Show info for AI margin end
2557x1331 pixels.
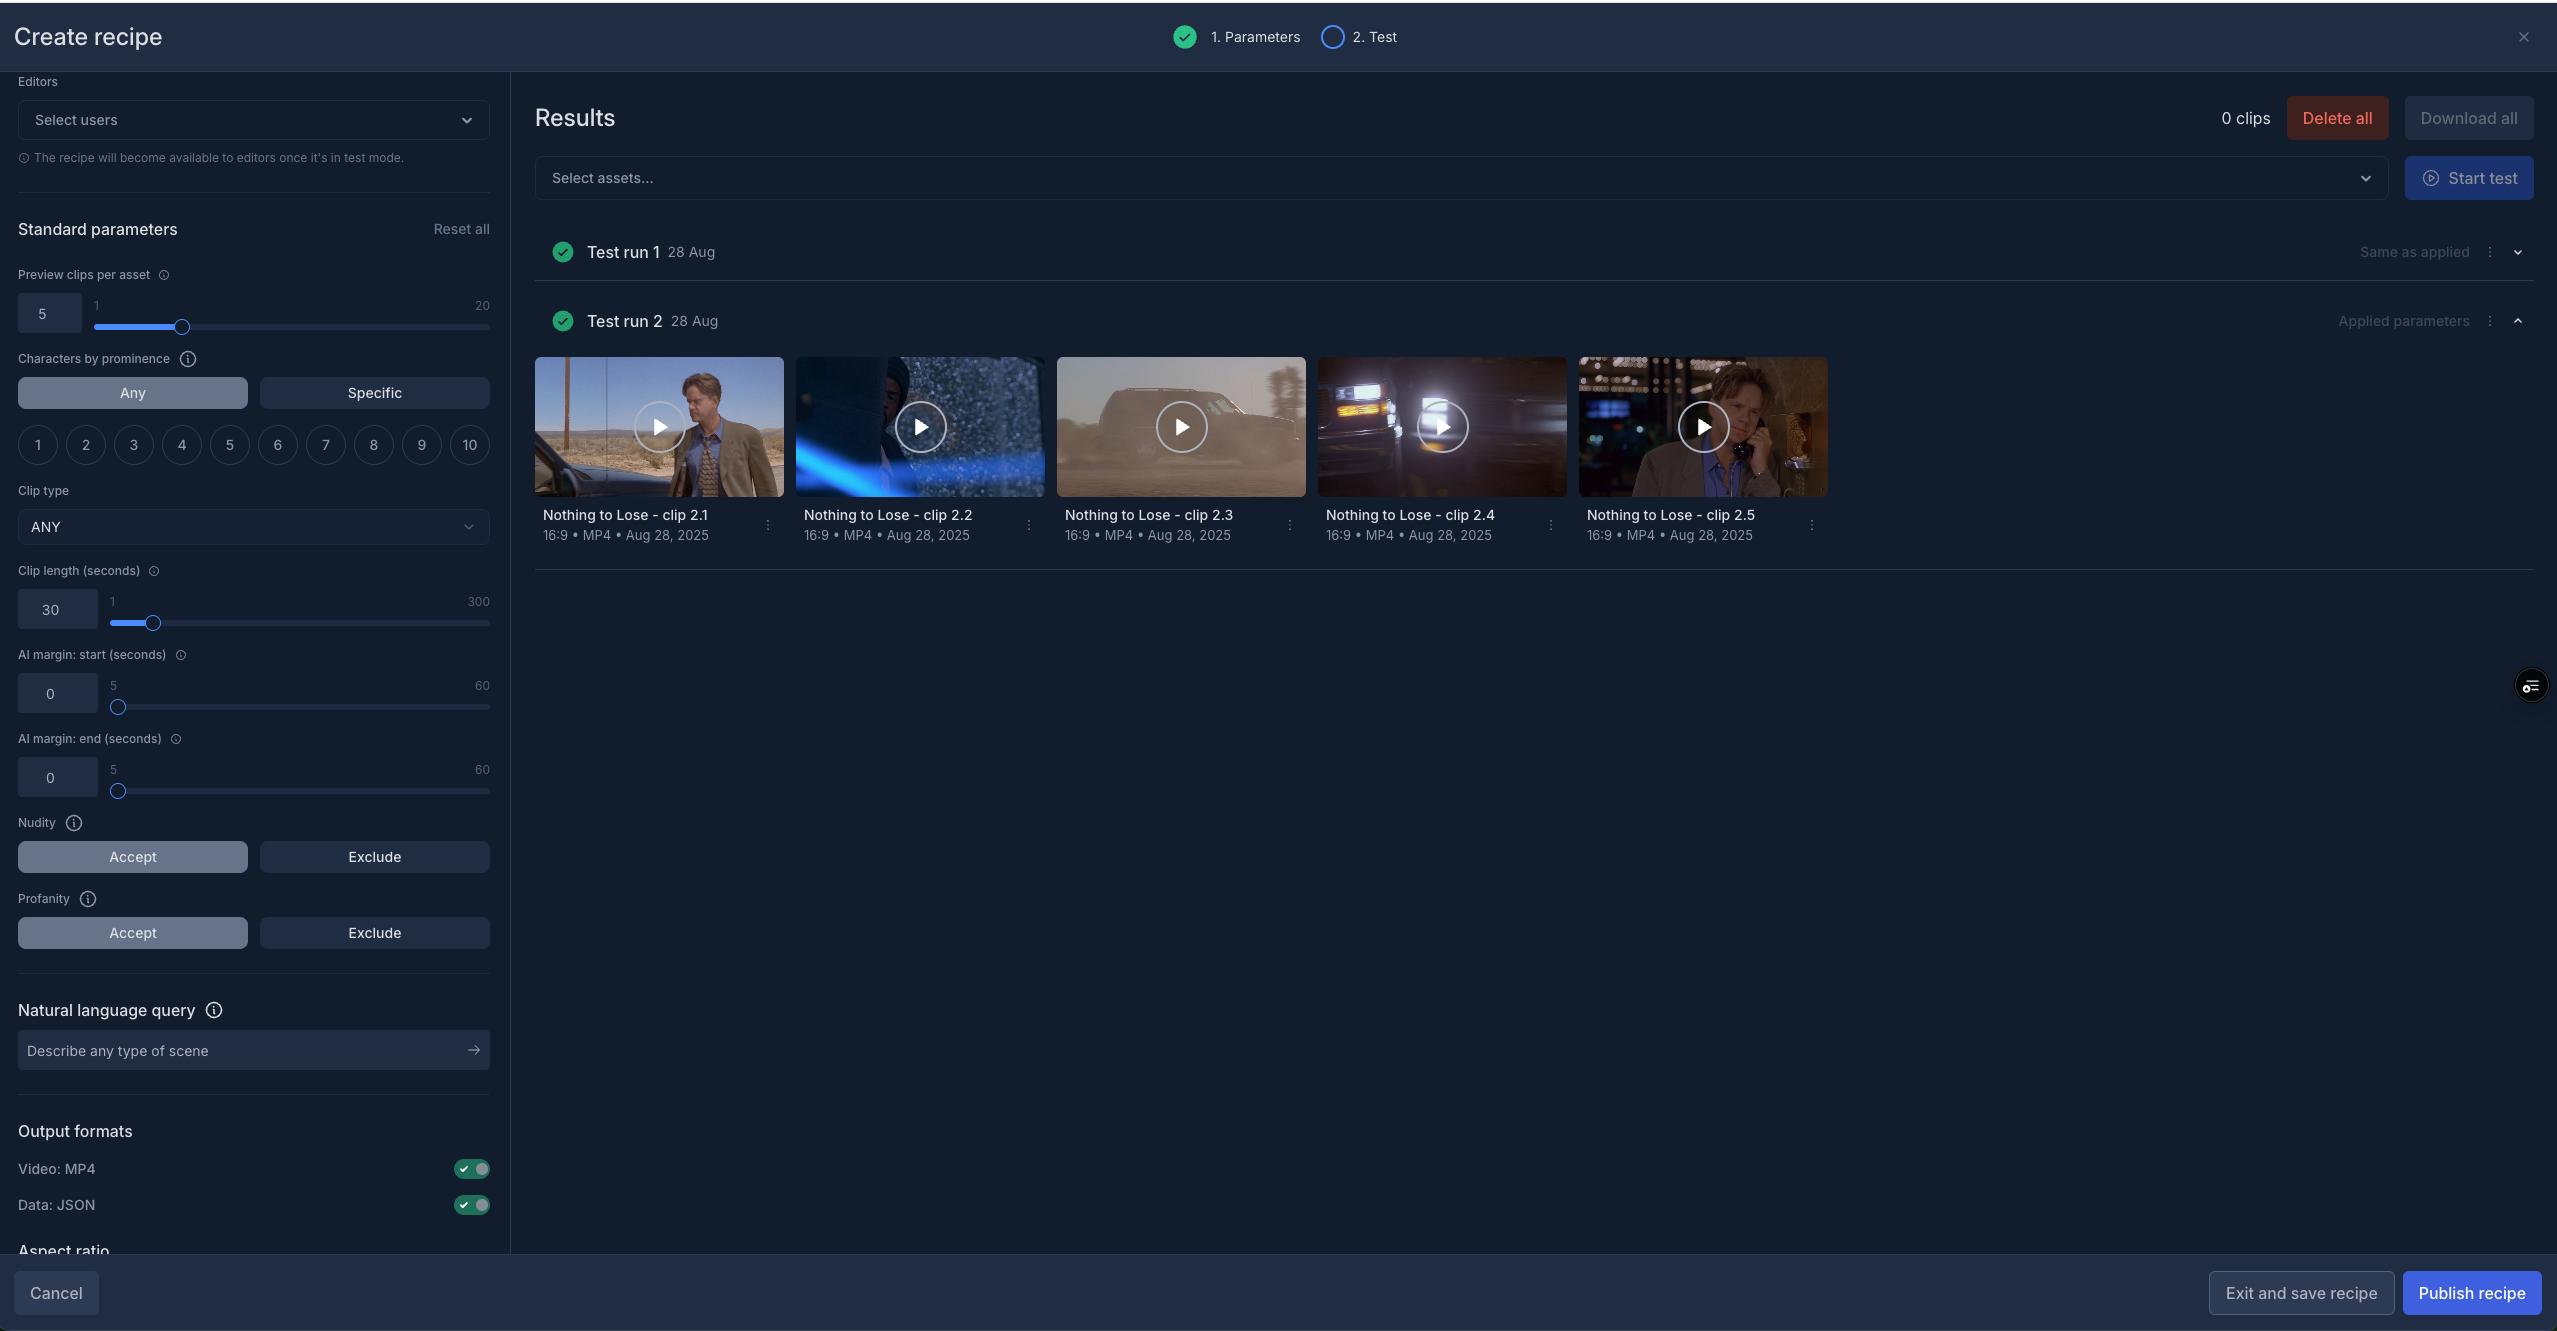tap(176, 739)
